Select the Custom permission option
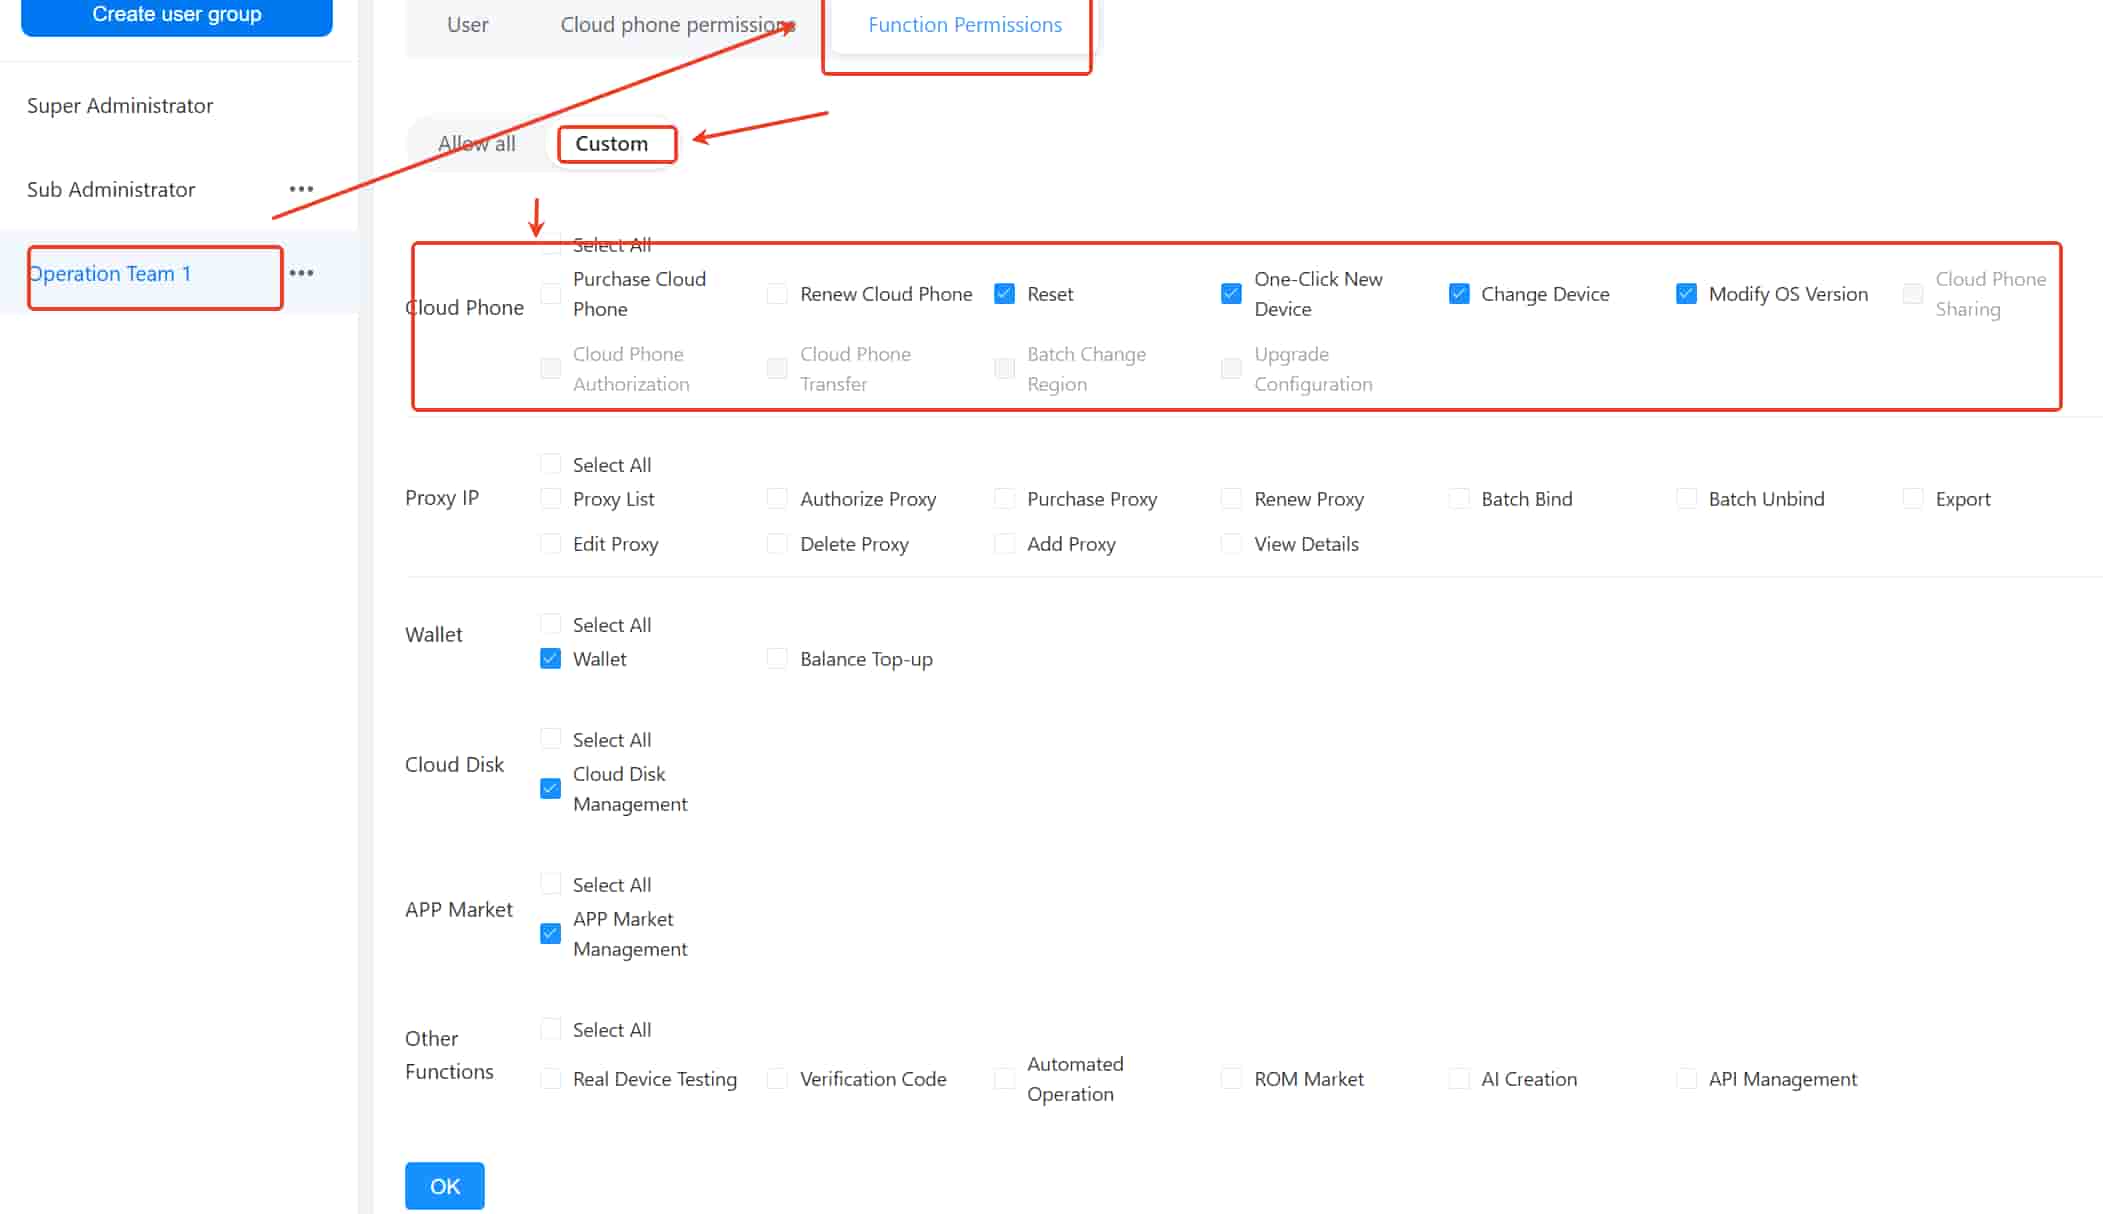Viewport: 2103px width, 1214px height. [x=612, y=144]
